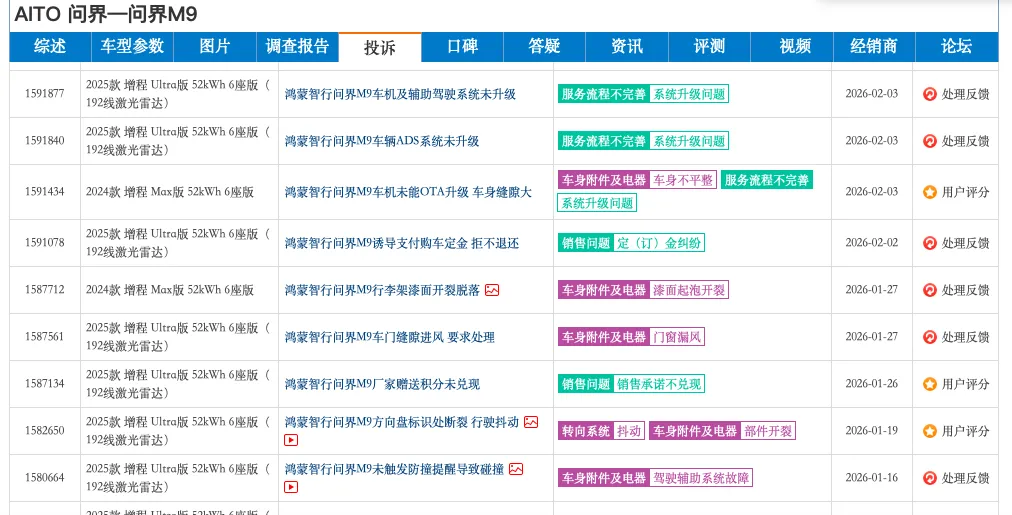Open the 评测 tab
Screen dimensions: 1012x515
pyautogui.click(x=709, y=46)
